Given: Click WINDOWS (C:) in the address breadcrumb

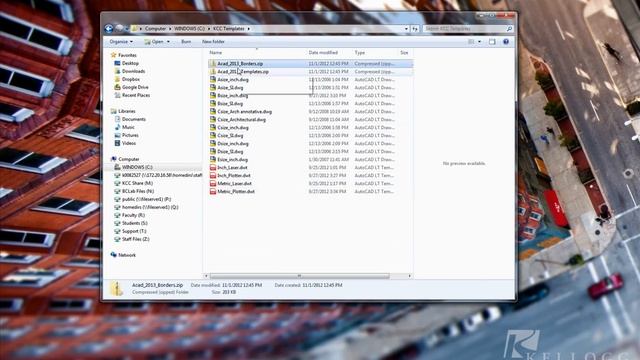Looking at the screenshot, I should point(189,29).
